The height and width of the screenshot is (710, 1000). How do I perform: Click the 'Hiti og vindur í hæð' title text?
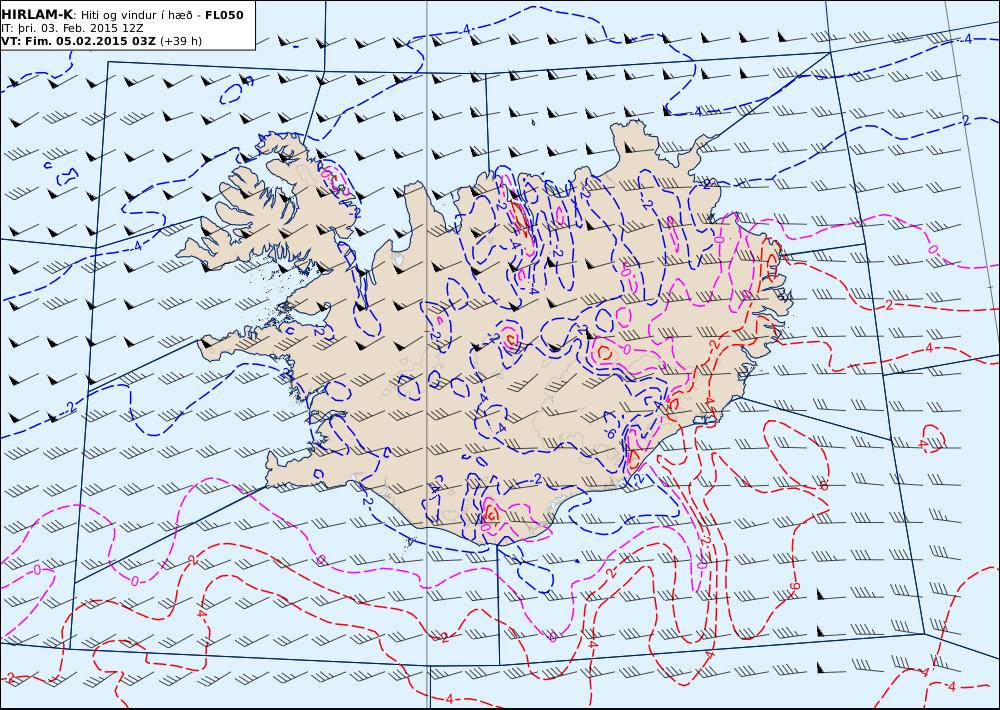tap(136, 15)
